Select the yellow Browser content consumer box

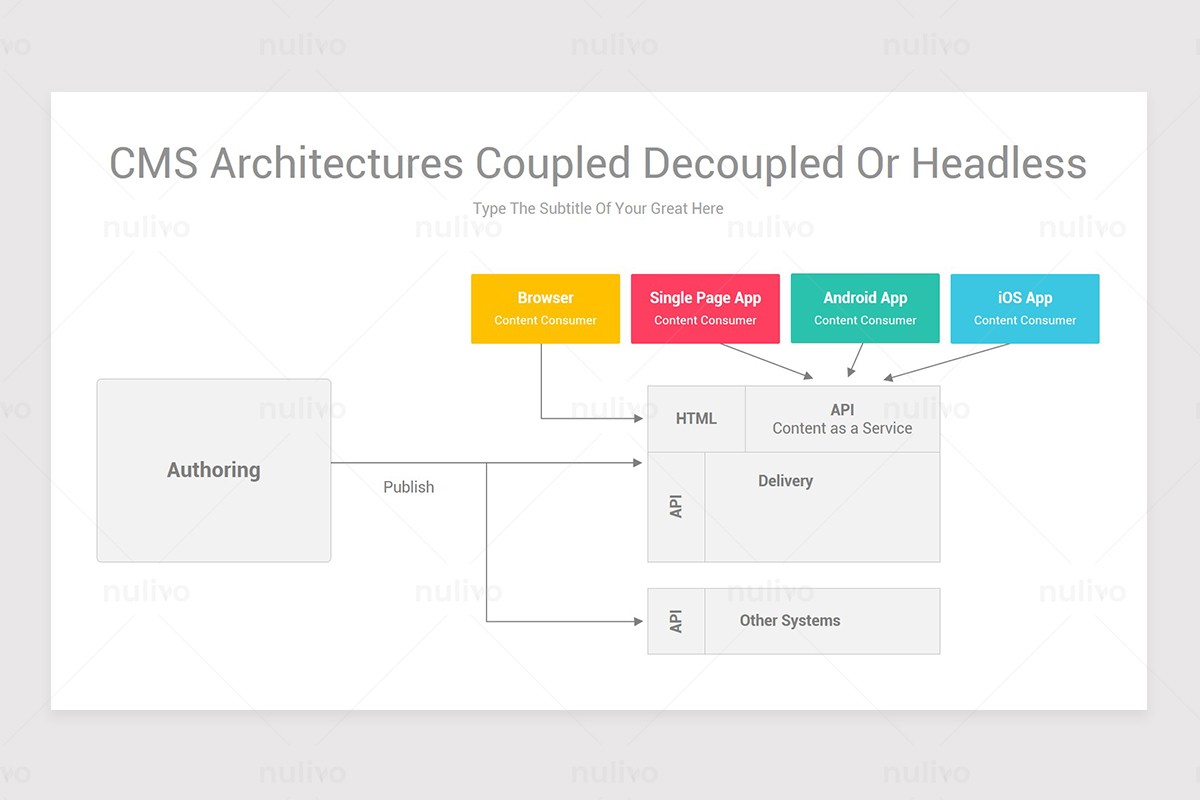(545, 308)
